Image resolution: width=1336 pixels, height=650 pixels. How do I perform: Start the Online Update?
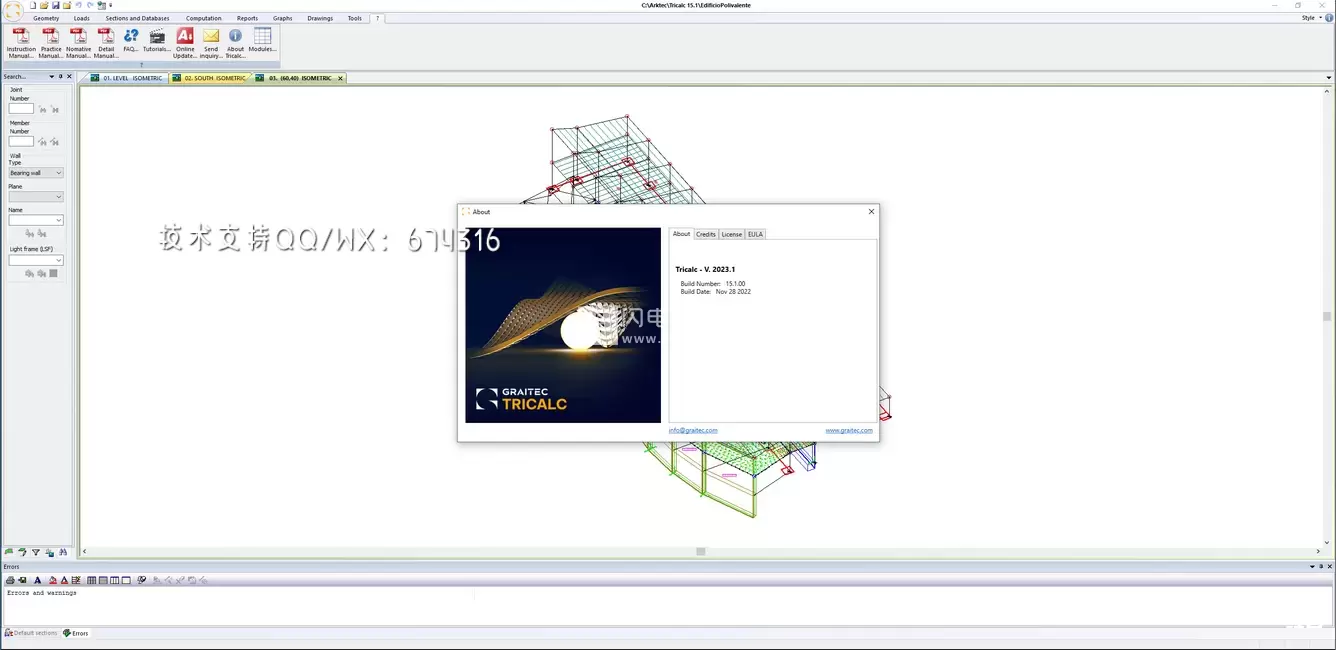tap(185, 43)
